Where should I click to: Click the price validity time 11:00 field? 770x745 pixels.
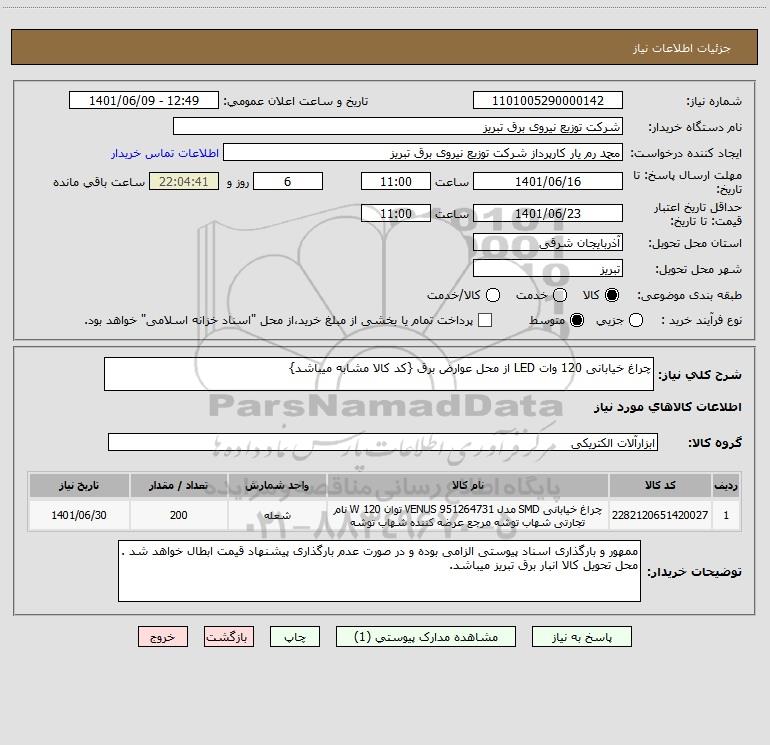click(396, 213)
